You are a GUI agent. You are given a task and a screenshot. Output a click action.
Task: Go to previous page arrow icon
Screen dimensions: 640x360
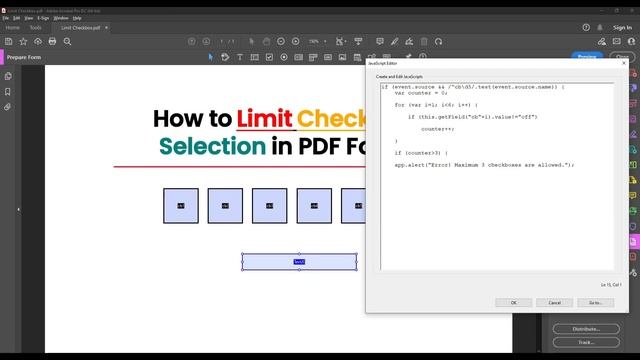tap(191, 42)
